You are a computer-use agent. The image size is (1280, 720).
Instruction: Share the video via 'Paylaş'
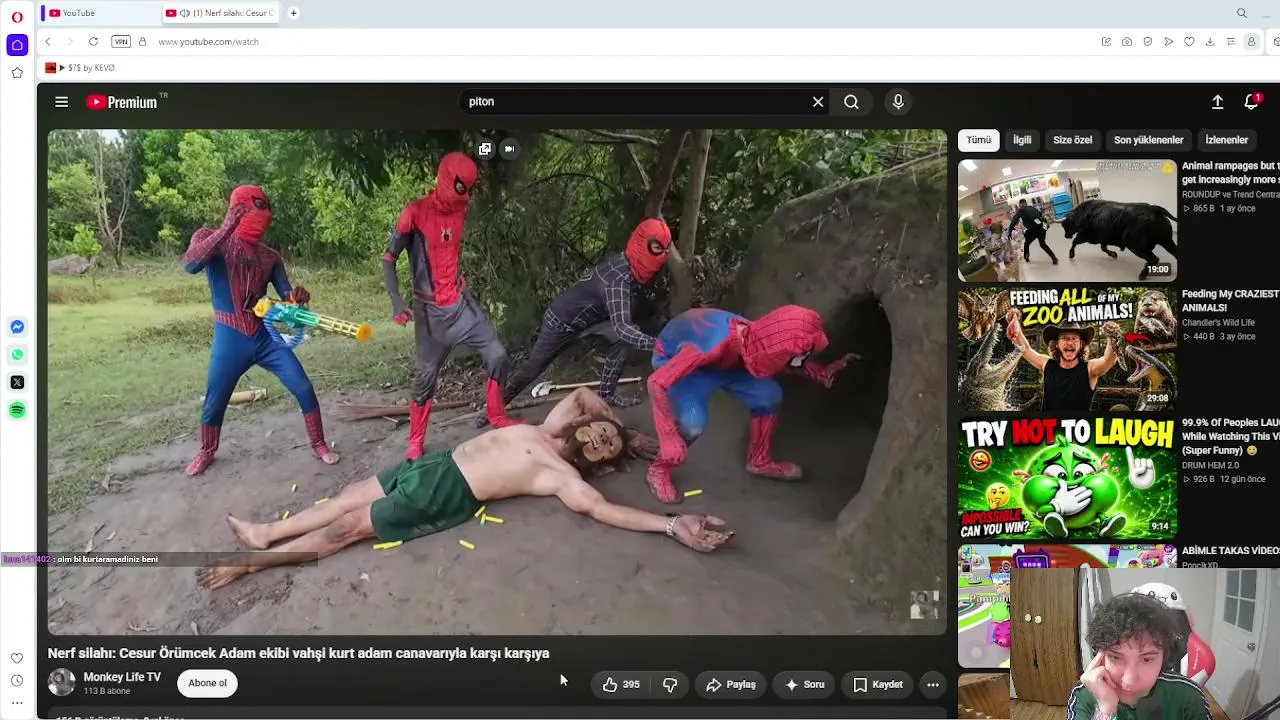pyautogui.click(x=730, y=685)
